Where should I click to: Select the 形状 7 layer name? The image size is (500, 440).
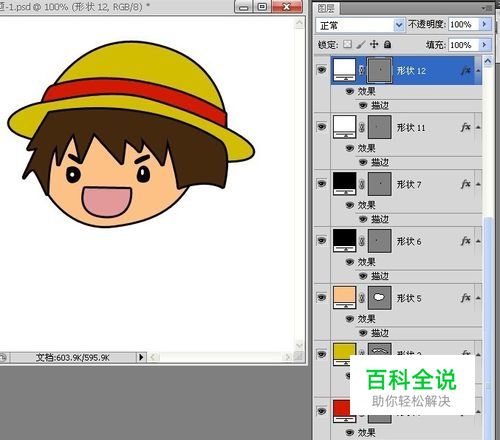click(409, 184)
